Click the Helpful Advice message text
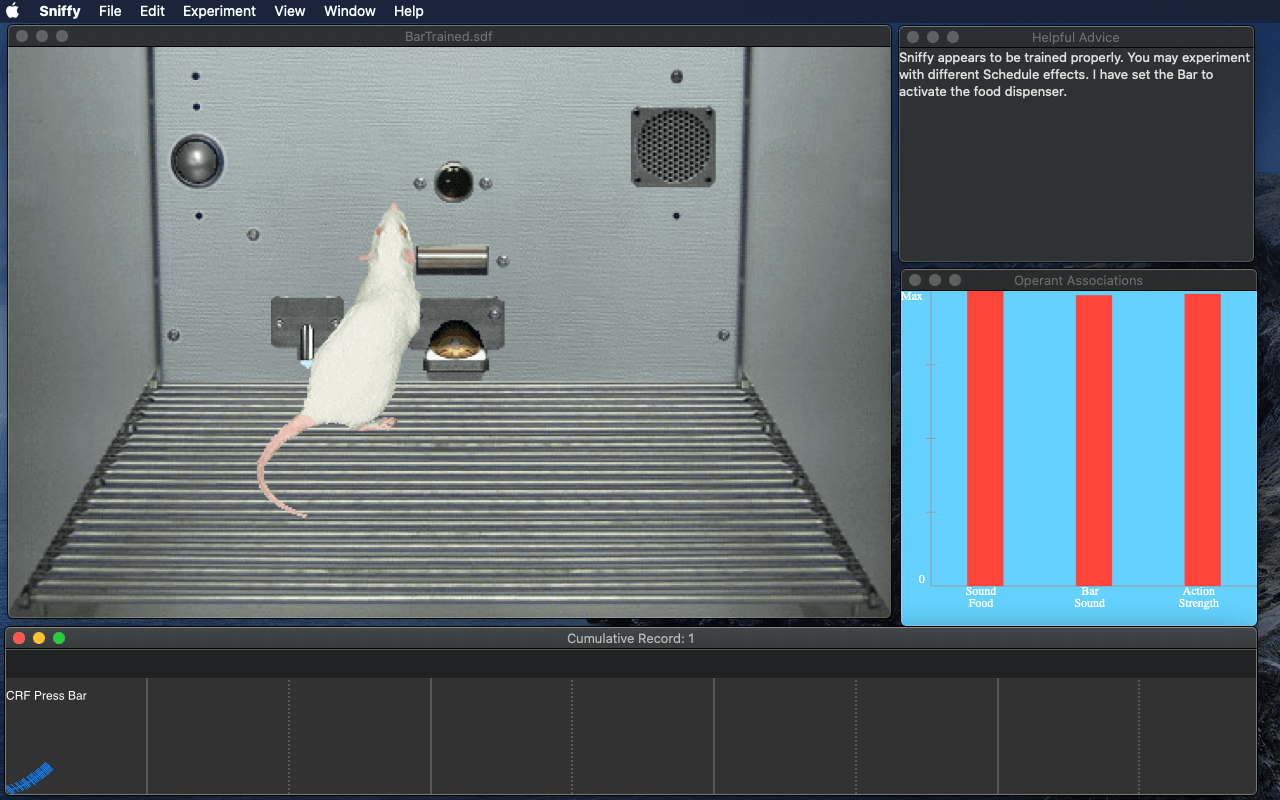The width and height of the screenshot is (1280, 800). tap(1074, 74)
